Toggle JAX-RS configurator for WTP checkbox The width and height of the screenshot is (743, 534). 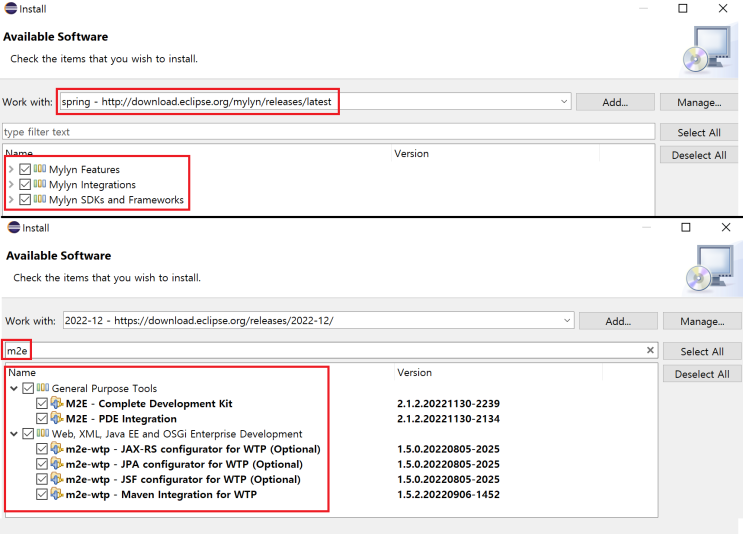pos(42,449)
